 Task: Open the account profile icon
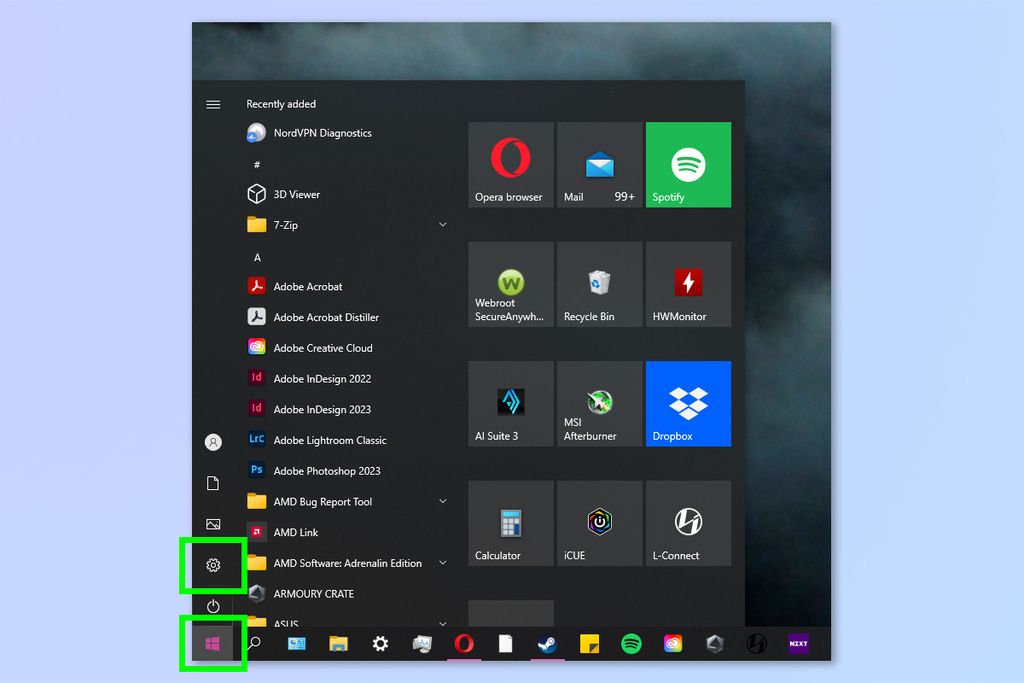click(x=213, y=441)
